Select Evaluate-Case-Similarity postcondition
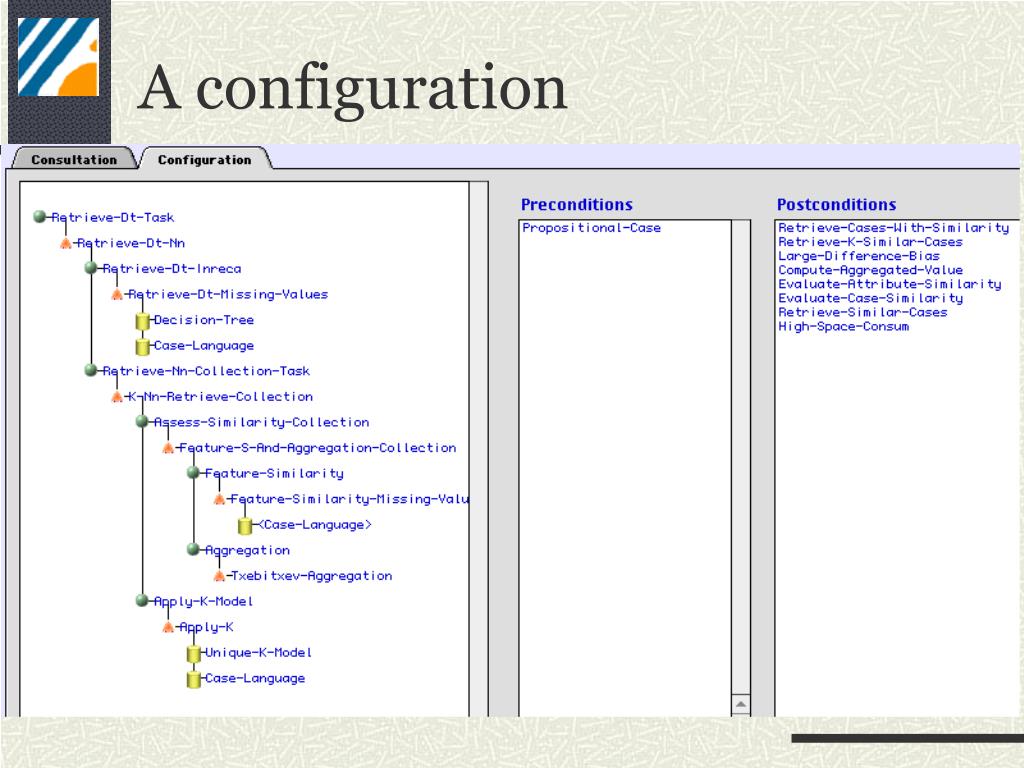The image size is (1024, 768). [870, 298]
